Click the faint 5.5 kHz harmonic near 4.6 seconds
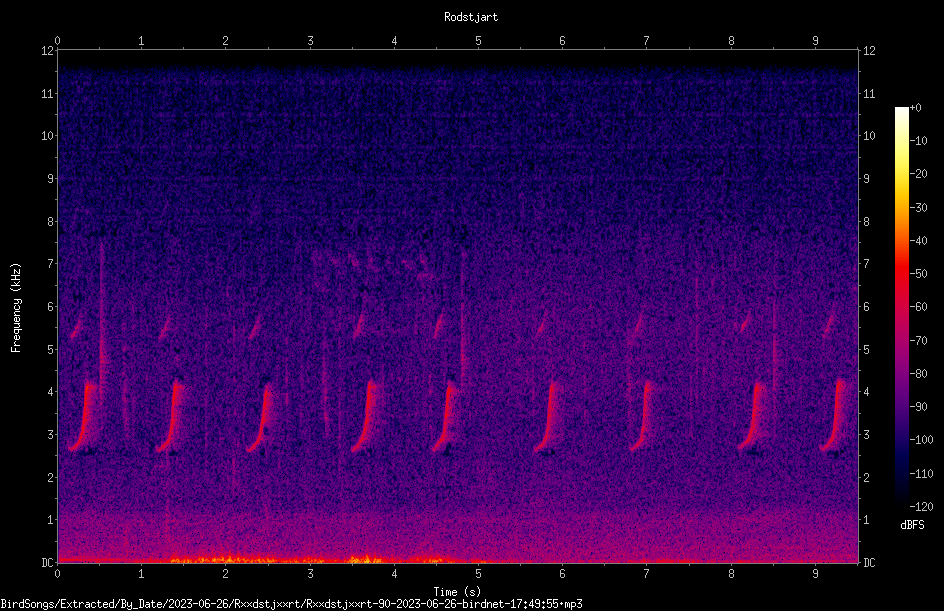This screenshot has width=944, height=611. (x=439, y=324)
